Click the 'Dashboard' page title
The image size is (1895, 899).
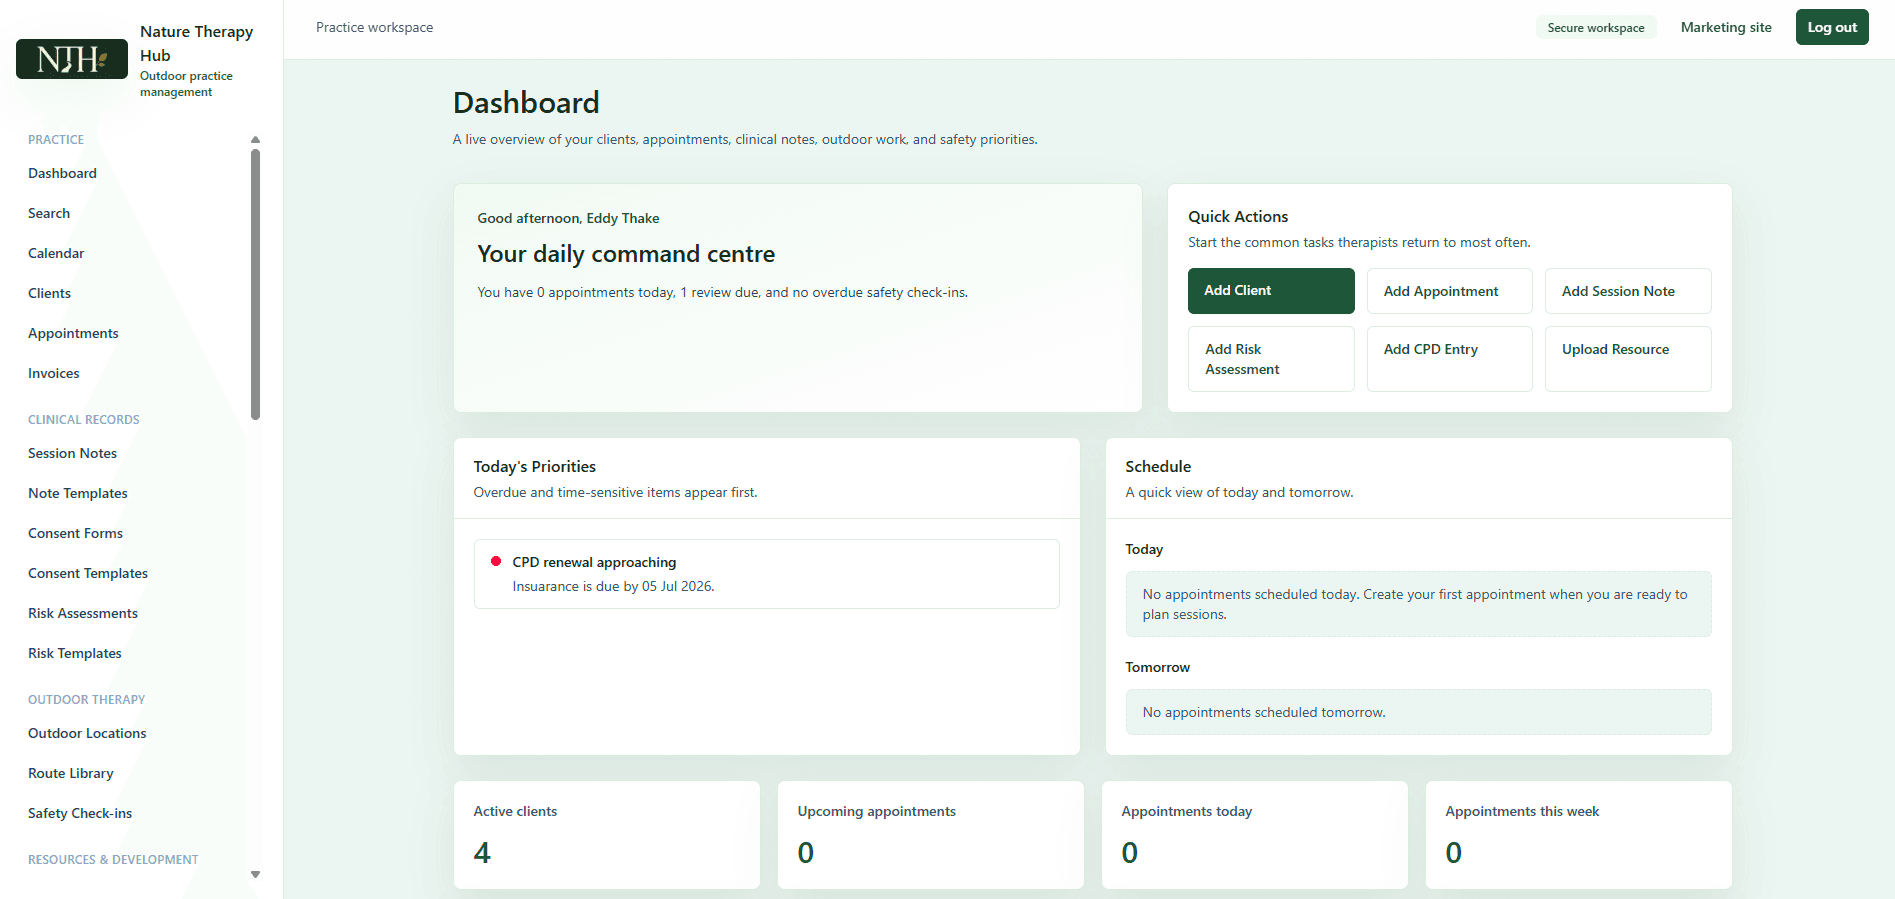[526, 102]
